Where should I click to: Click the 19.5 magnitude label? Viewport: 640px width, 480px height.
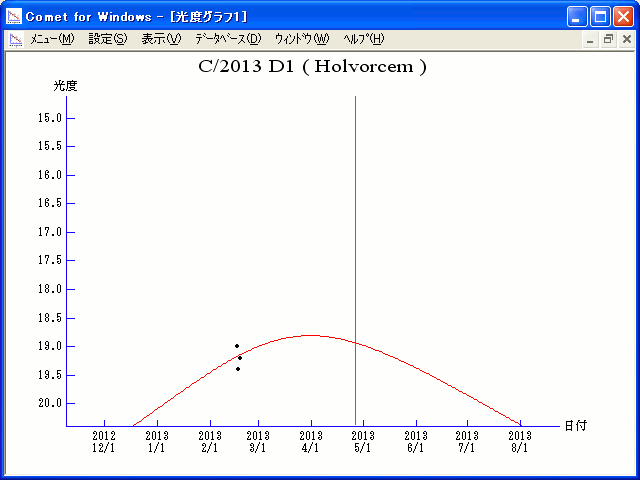[50, 375]
